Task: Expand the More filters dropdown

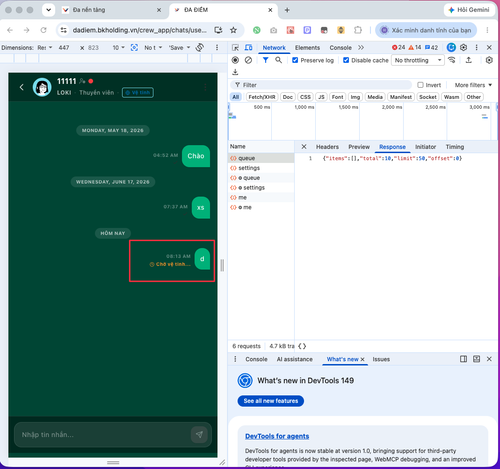Action: click(473, 85)
